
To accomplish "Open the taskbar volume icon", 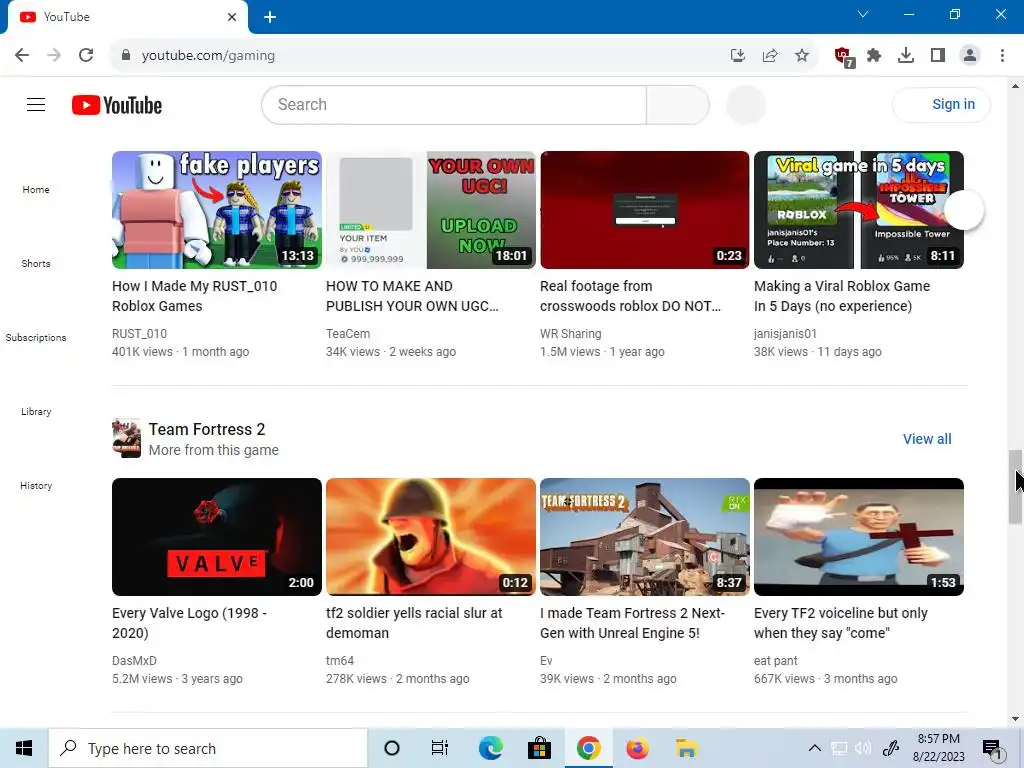I will pyautogui.click(x=863, y=748).
